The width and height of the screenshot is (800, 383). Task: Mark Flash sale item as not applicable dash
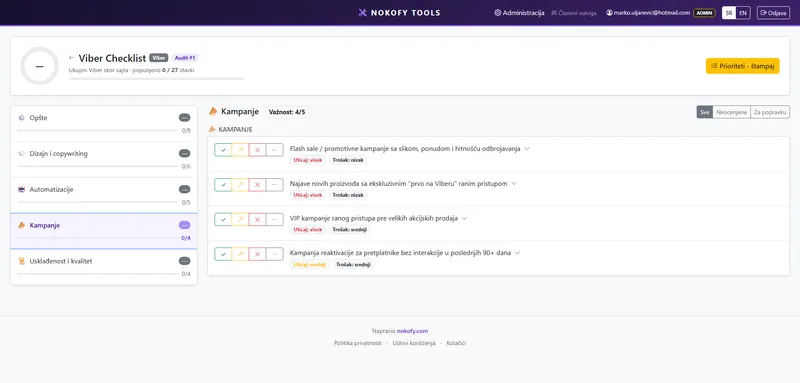point(274,150)
